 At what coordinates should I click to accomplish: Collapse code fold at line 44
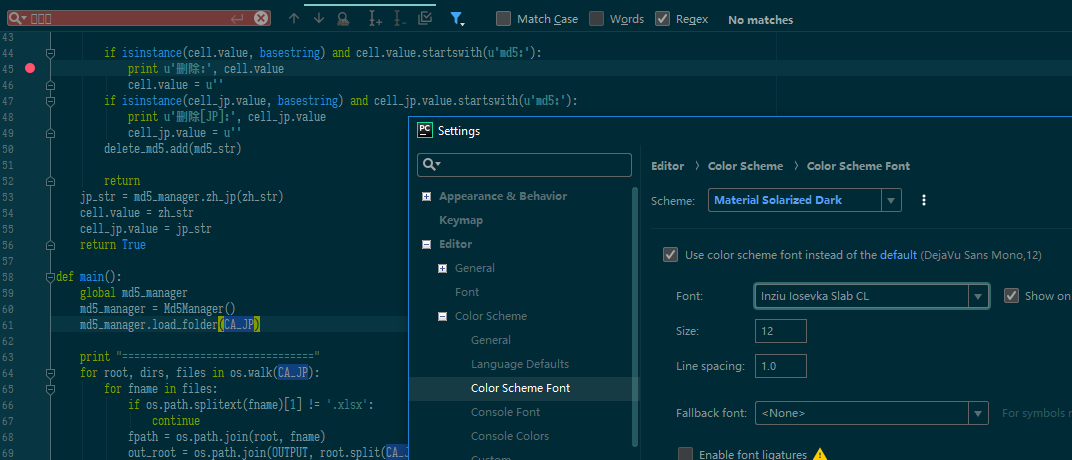tap(50, 53)
